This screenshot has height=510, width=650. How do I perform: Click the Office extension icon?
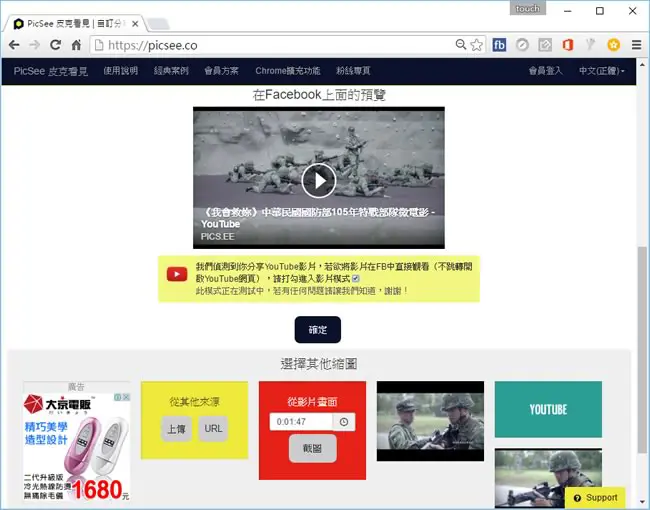tap(568, 45)
